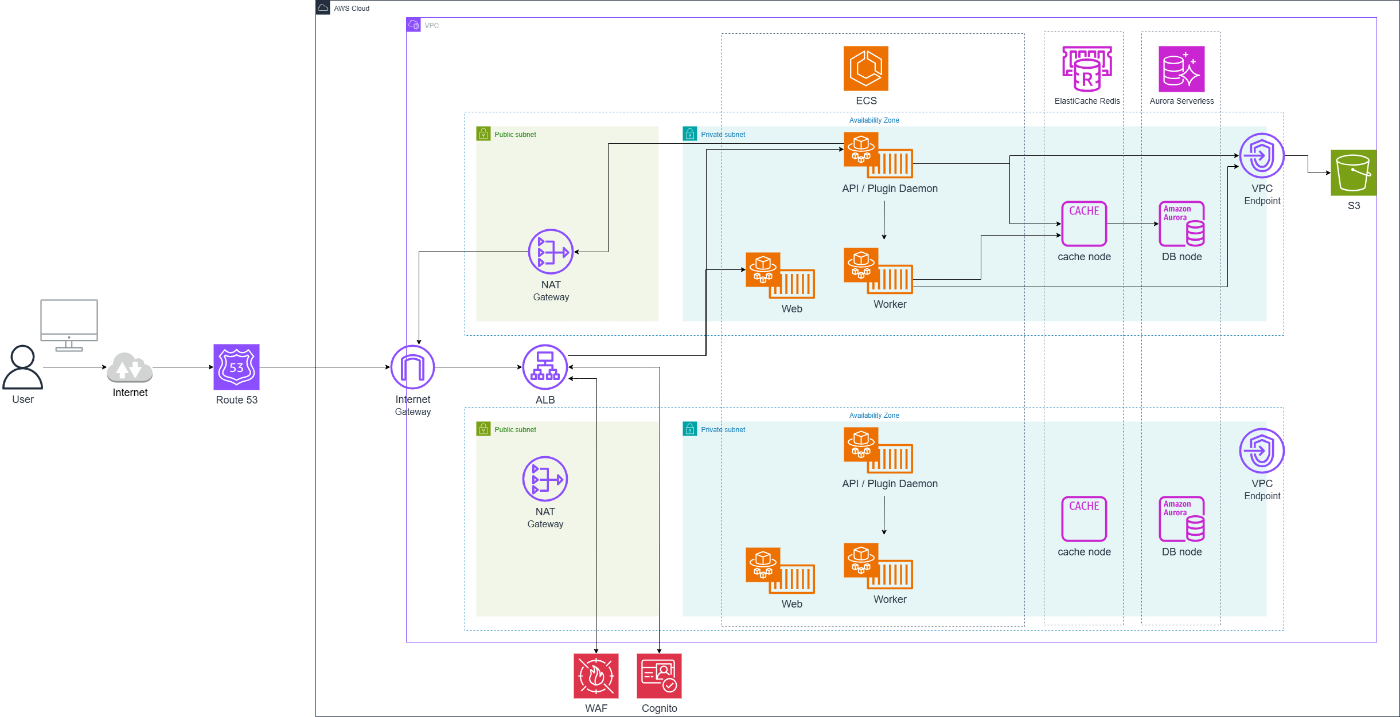Click NAT Gateway icon in the upper public subnet

tap(551, 253)
